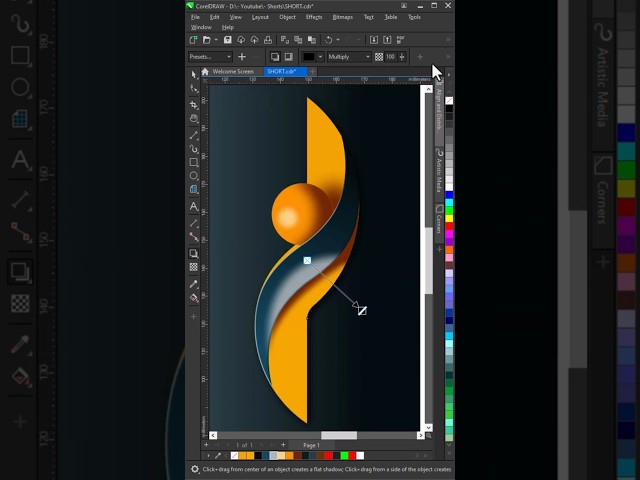The width and height of the screenshot is (640, 480).
Task: Select the Polygon shapes tool
Action: 193,189
